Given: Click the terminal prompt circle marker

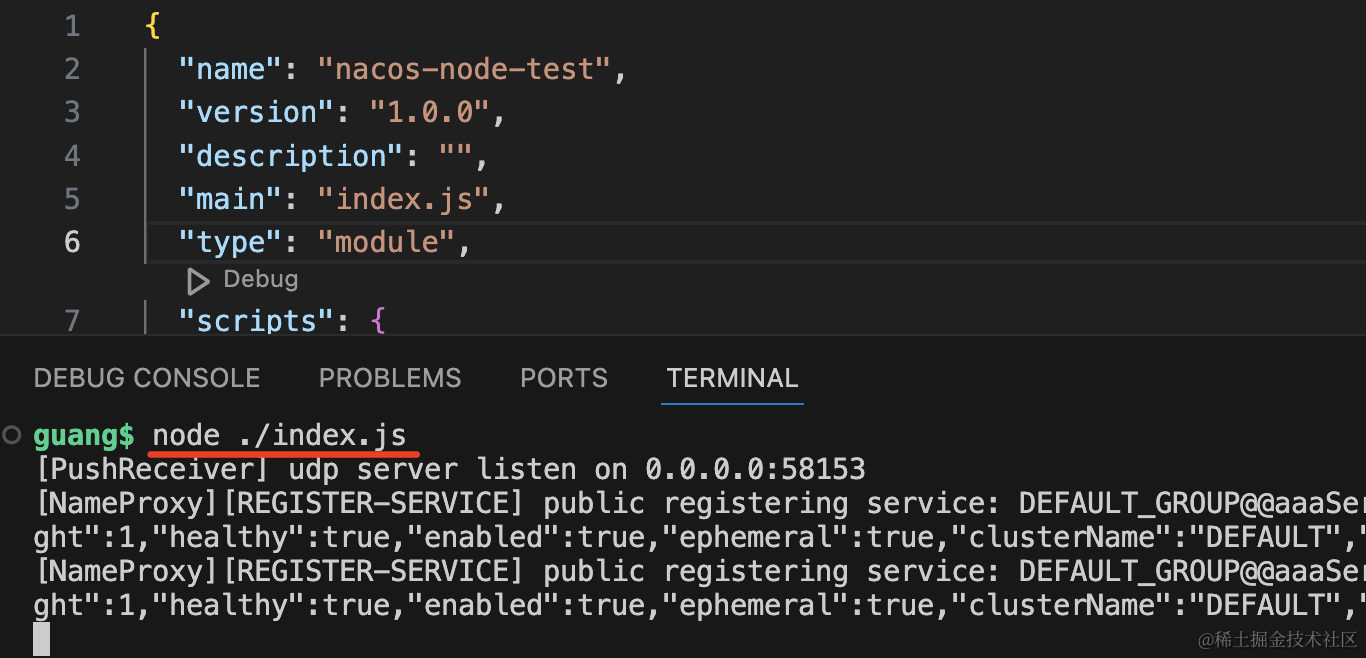Looking at the screenshot, I should [12, 435].
